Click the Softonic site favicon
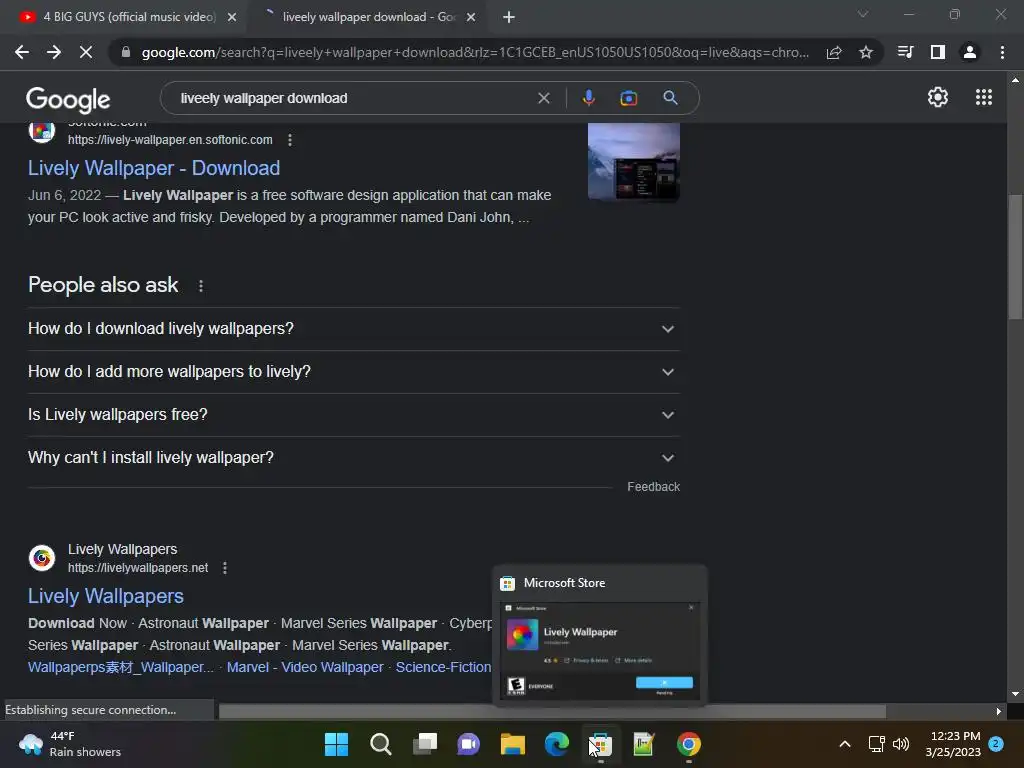This screenshot has width=1024, height=768. (x=42, y=131)
